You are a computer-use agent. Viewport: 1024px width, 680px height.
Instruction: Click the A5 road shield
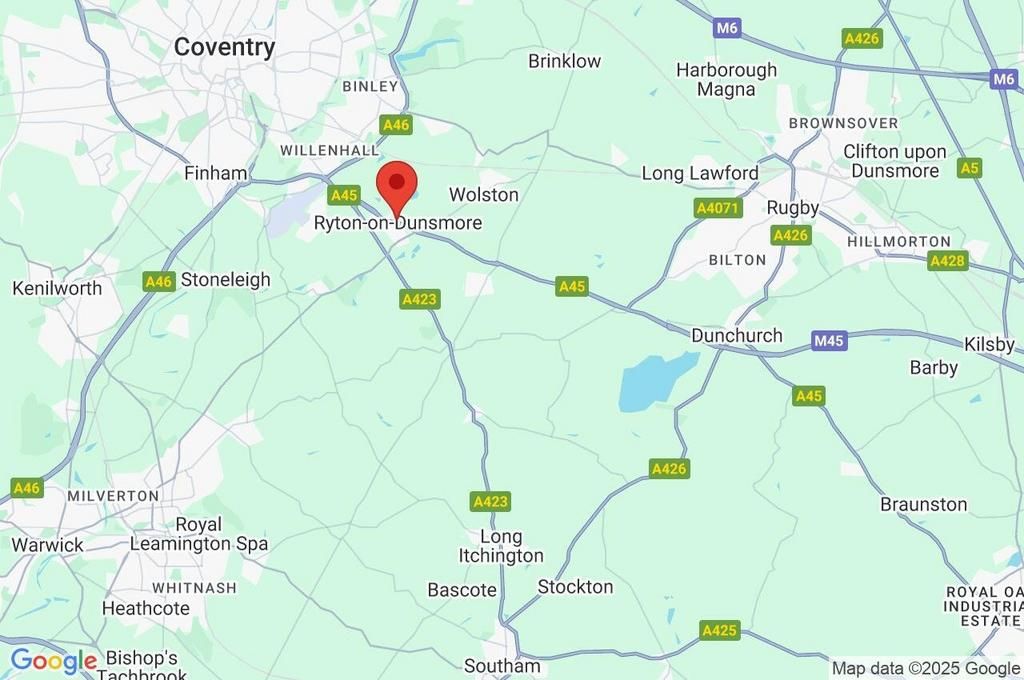tap(970, 169)
